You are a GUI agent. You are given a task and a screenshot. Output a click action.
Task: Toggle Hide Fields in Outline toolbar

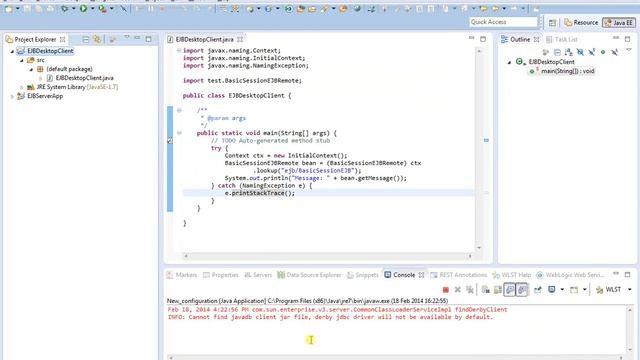580,52
